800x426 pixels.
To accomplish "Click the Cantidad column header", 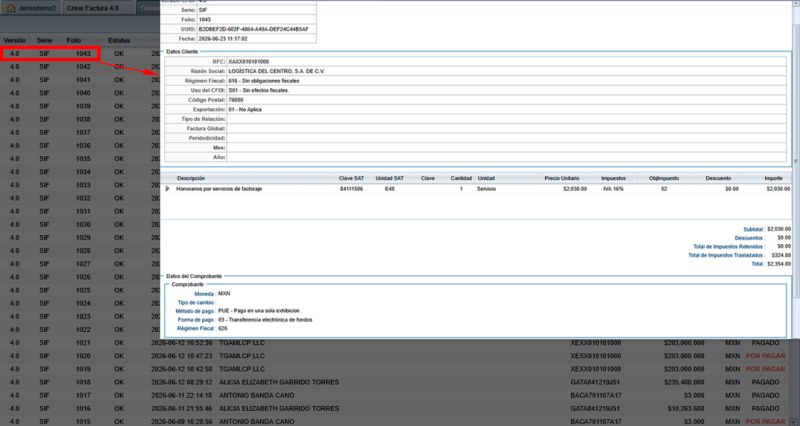I will (461, 178).
